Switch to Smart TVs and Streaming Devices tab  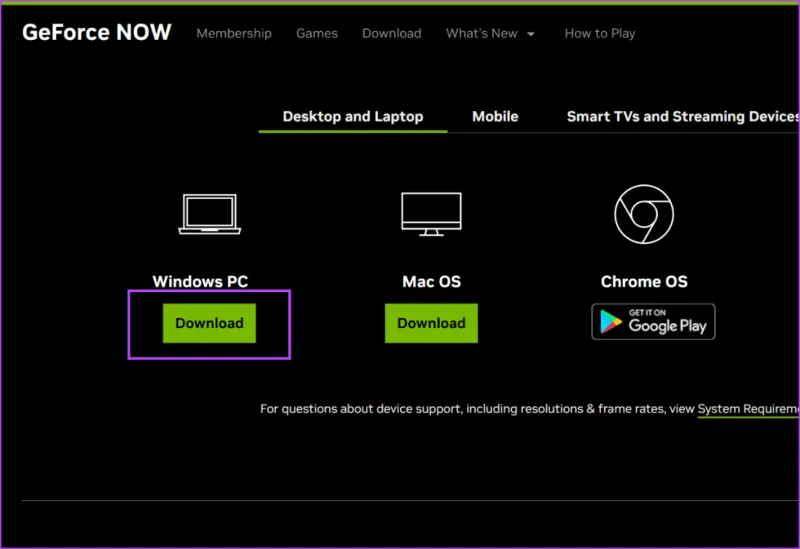pyautogui.click(x=683, y=117)
